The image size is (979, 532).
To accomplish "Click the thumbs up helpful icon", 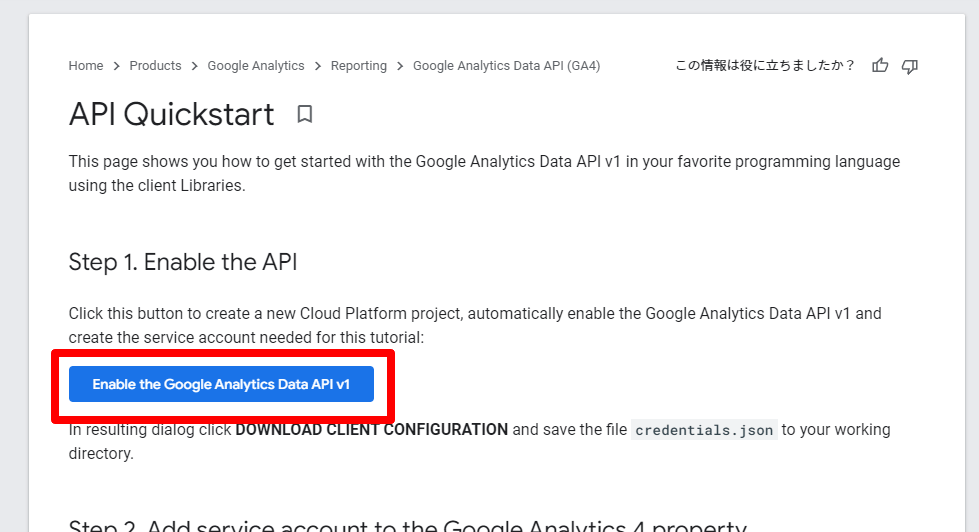I will 880,66.
